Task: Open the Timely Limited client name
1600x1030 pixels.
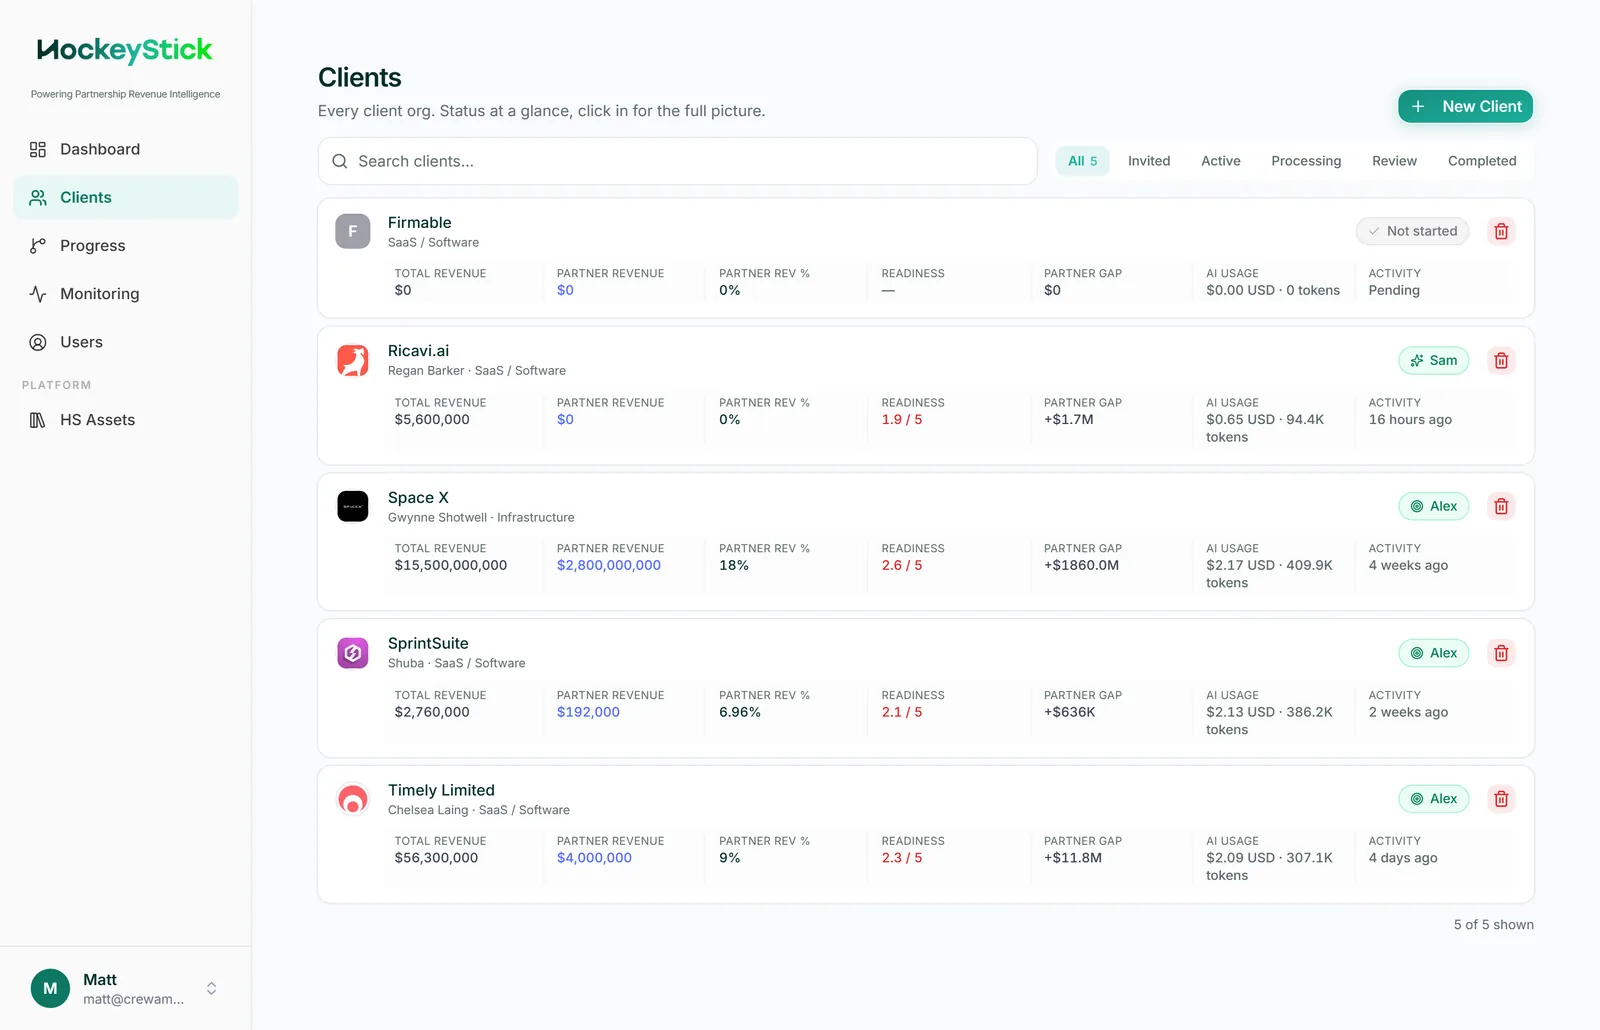Action: click(441, 790)
